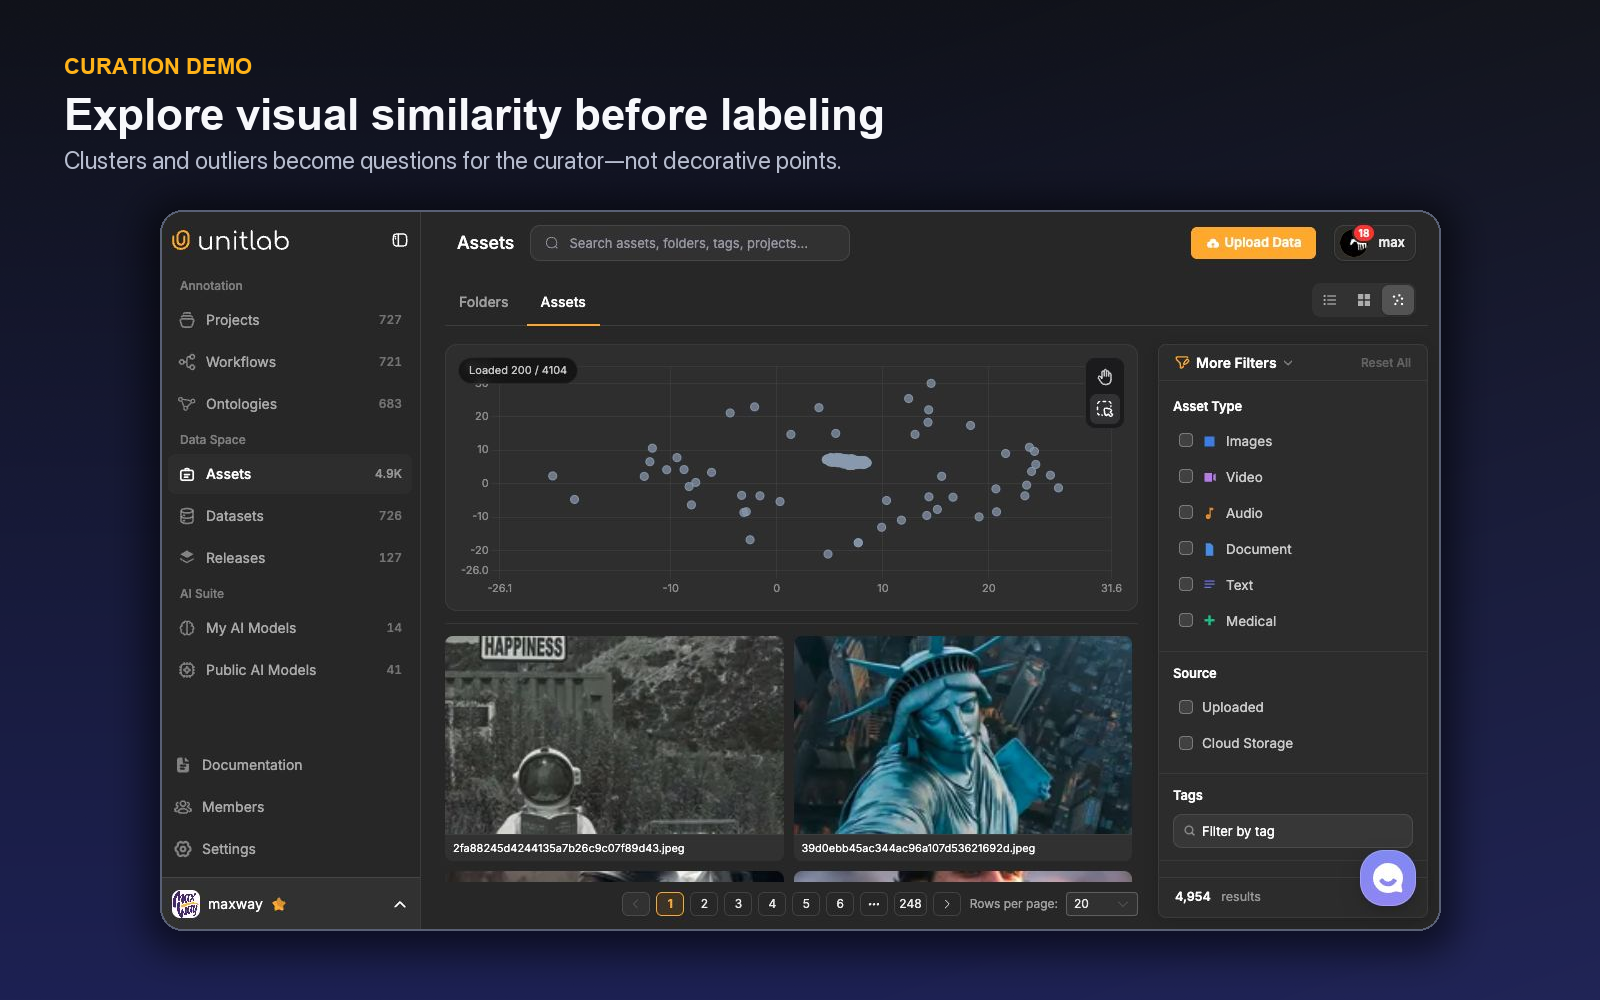The width and height of the screenshot is (1600, 1000).
Task: Click the Documentation icon
Action: tap(183, 765)
